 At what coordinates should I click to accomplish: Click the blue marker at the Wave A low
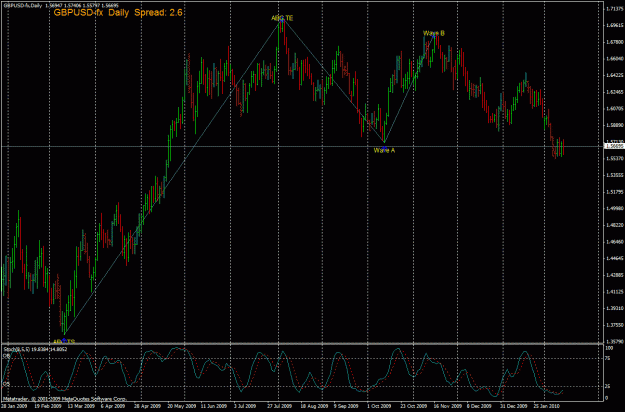tap(384, 147)
